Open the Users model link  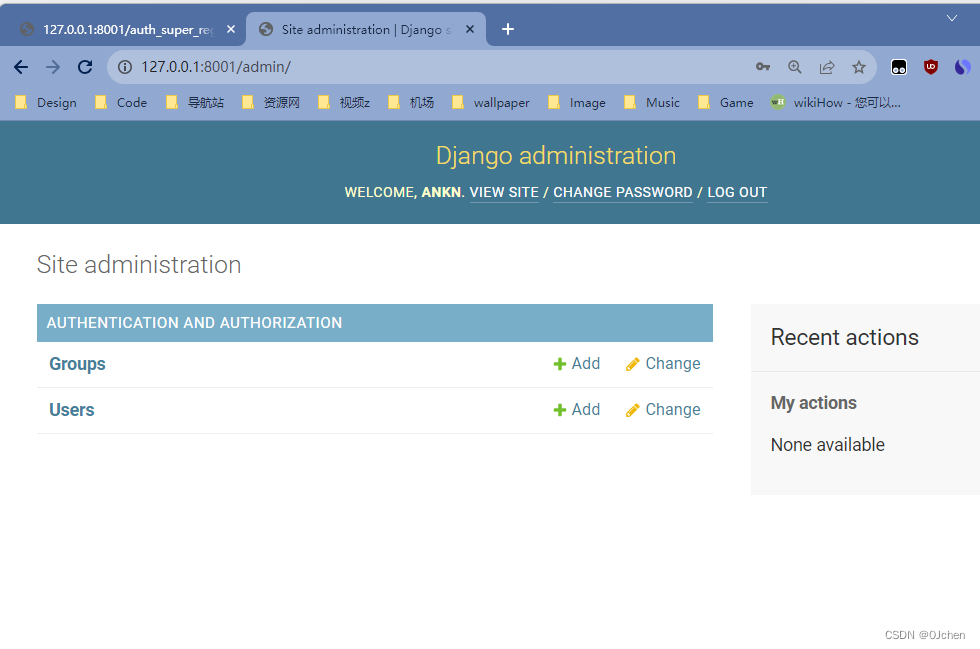click(72, 410)
